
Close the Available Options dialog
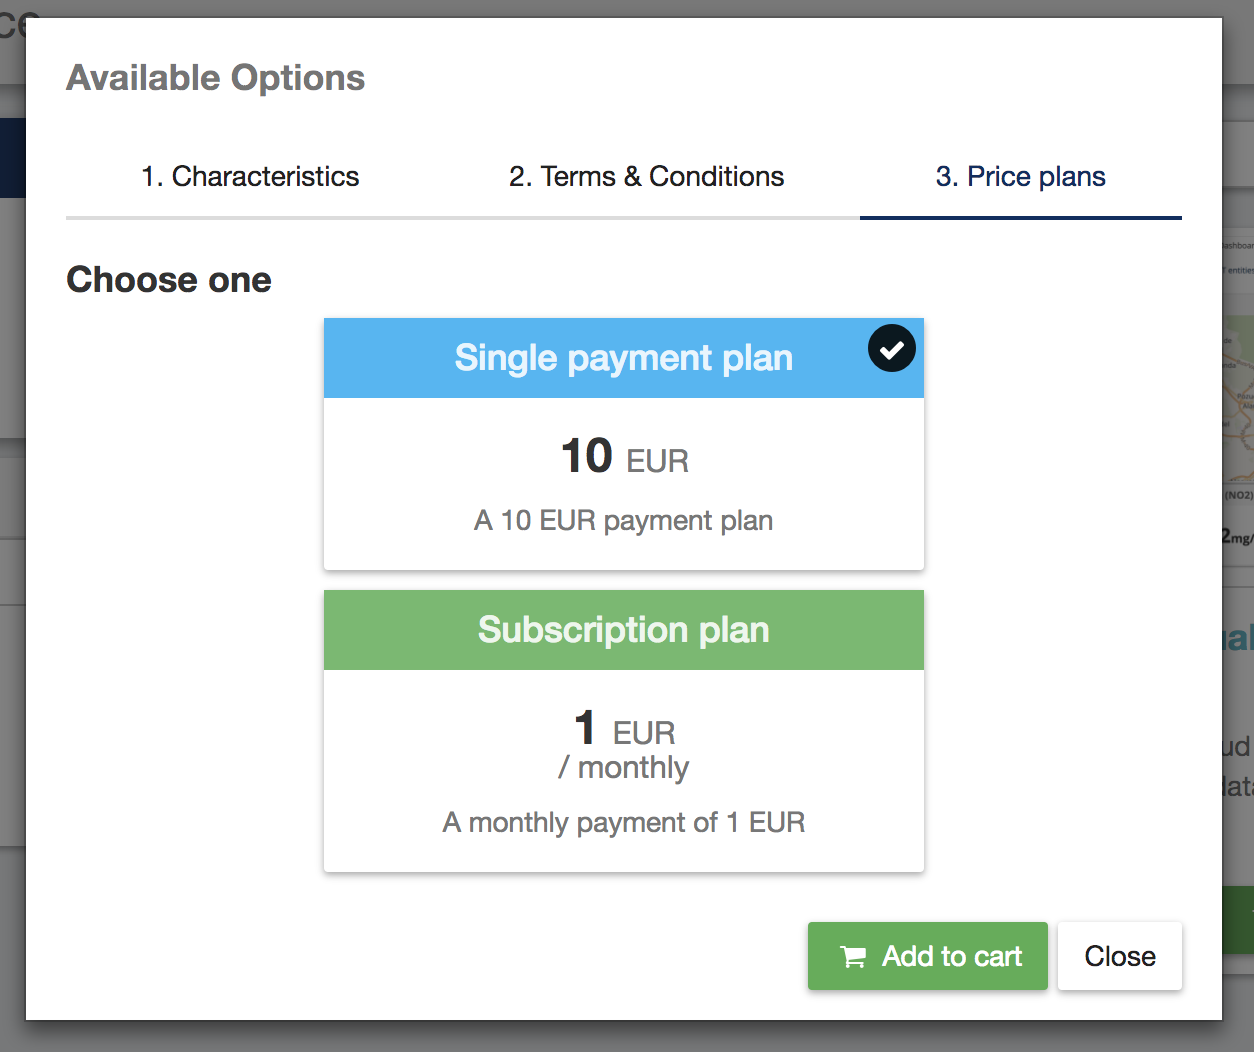1120,956
